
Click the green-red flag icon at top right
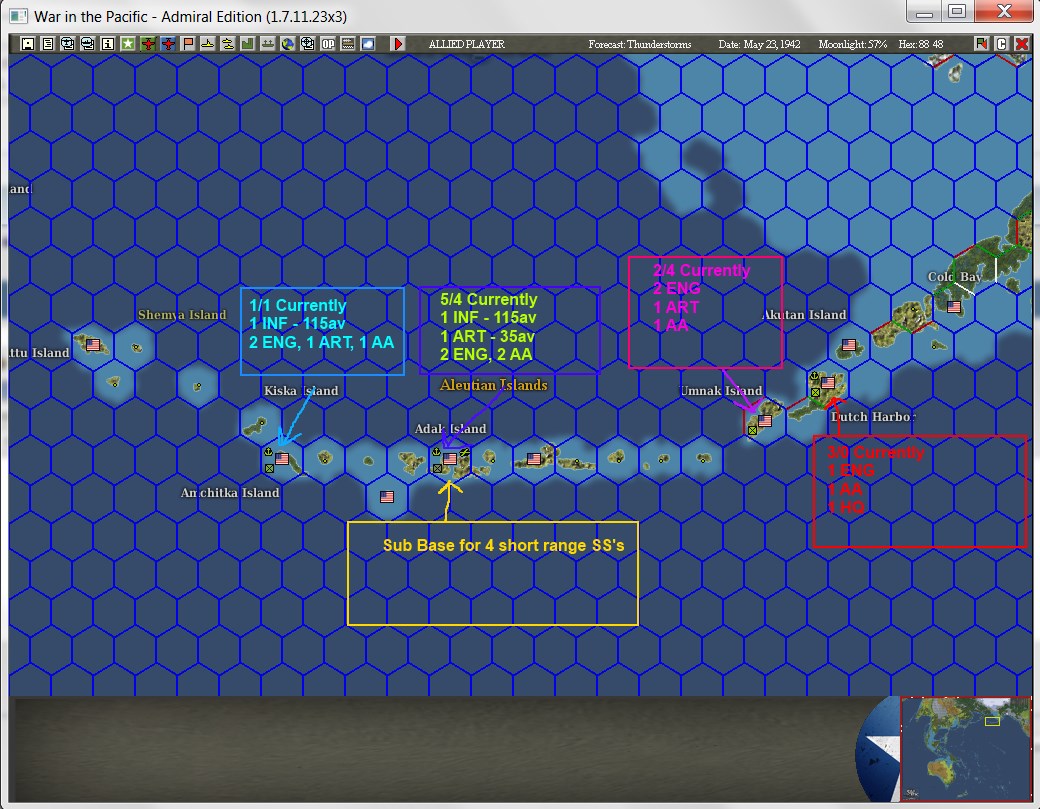coord(982,44)
